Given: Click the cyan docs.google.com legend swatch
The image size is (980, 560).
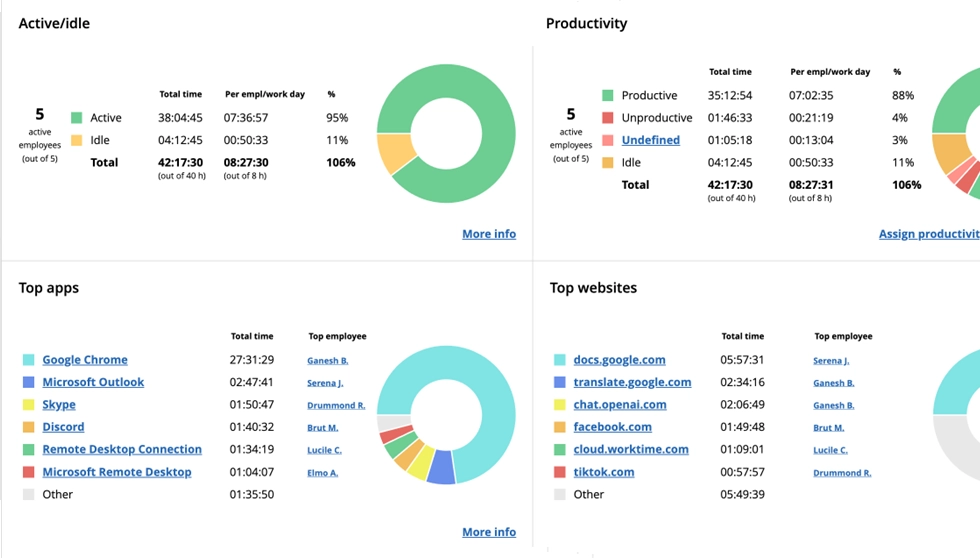Looking at the screenshot, I should pyautogui.click(x=559, y=360).
